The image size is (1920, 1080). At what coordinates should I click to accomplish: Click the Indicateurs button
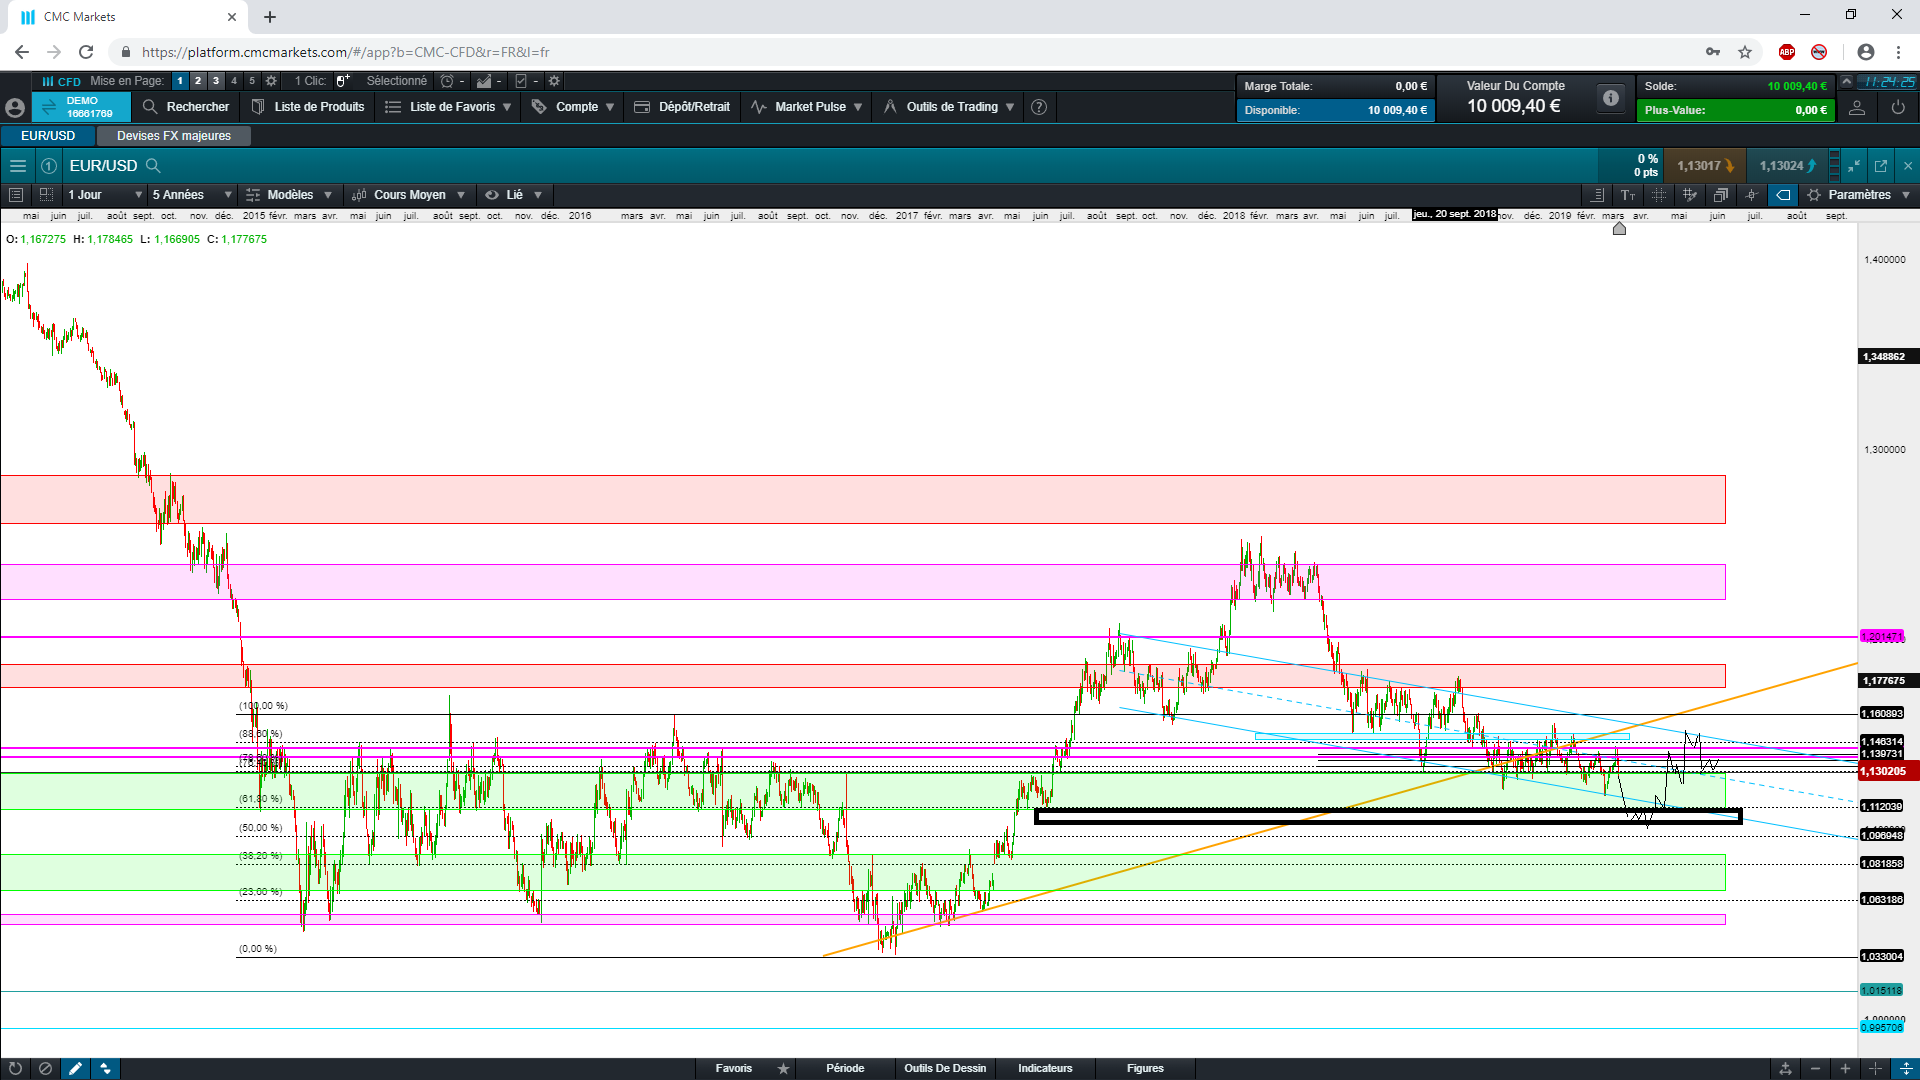point(1045,1068)
